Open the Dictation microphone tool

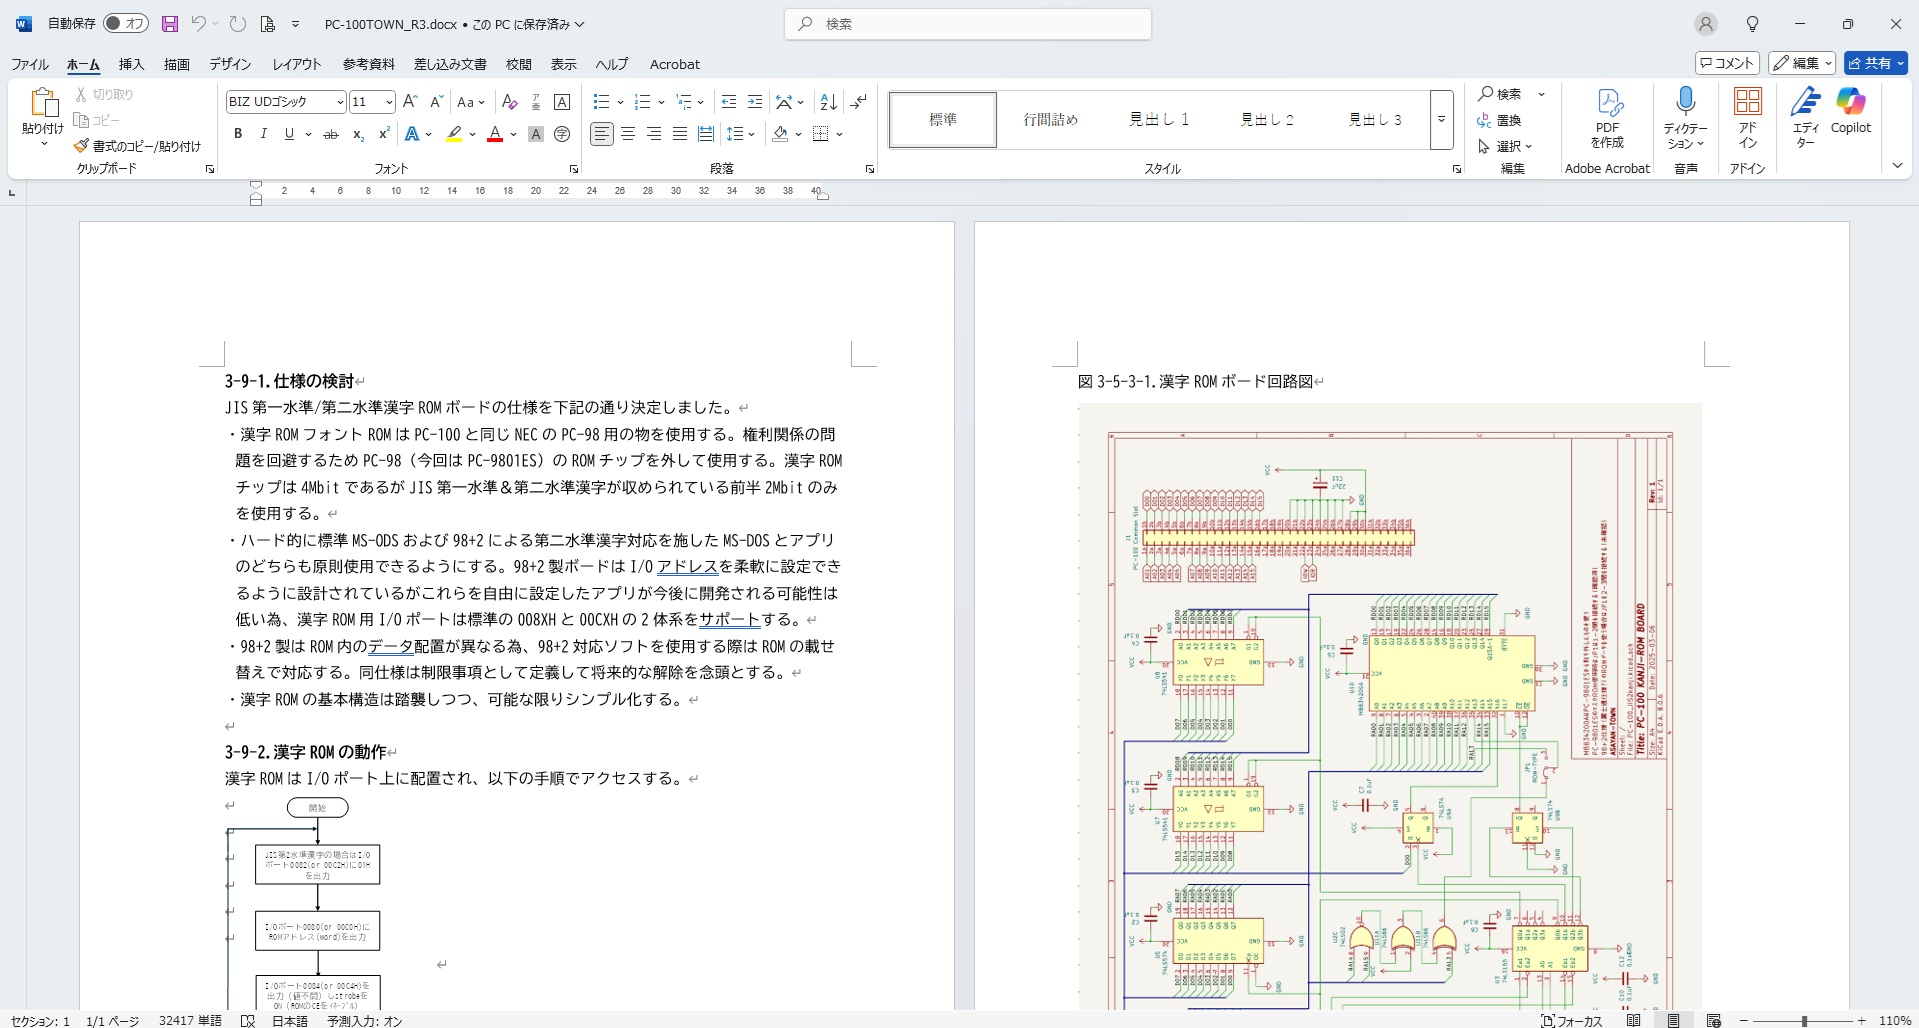pos(1686,118)
